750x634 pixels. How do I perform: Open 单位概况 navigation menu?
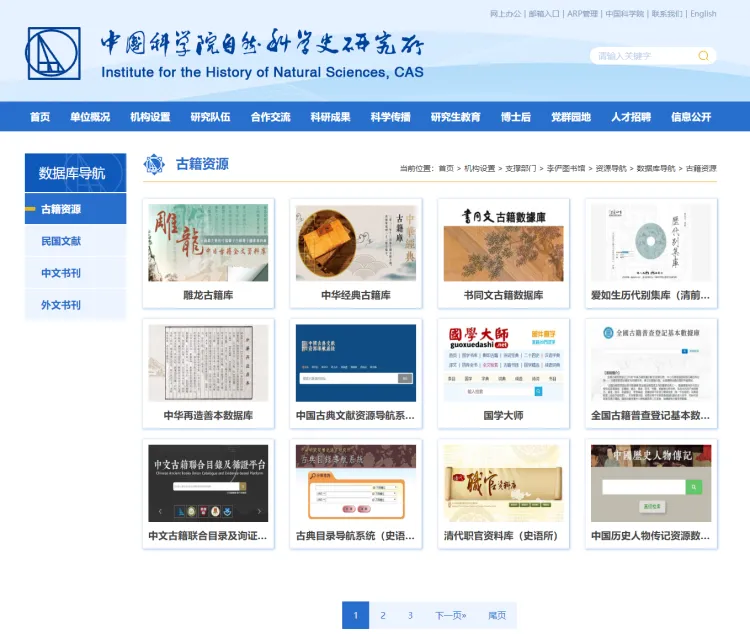[x=90, y=117]
